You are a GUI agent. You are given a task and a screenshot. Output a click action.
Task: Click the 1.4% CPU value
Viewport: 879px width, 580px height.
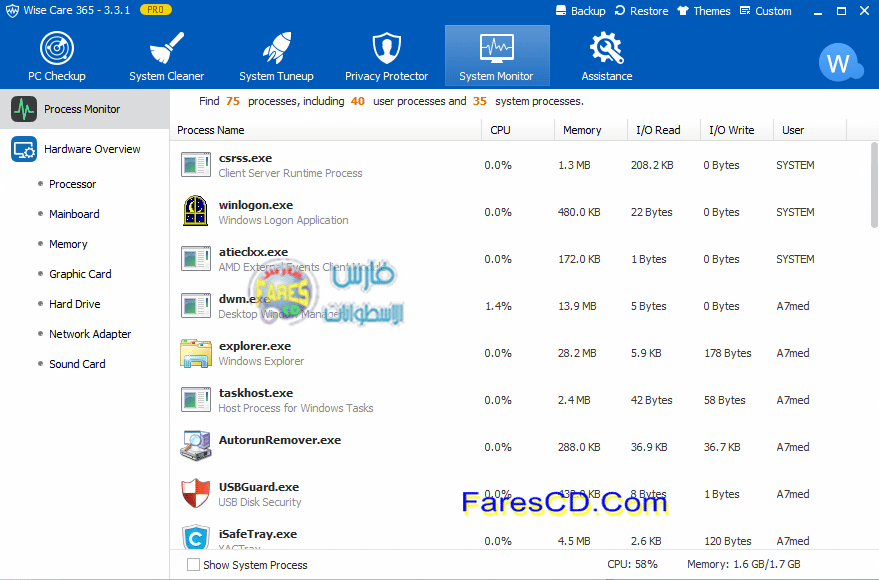(498, 306)
